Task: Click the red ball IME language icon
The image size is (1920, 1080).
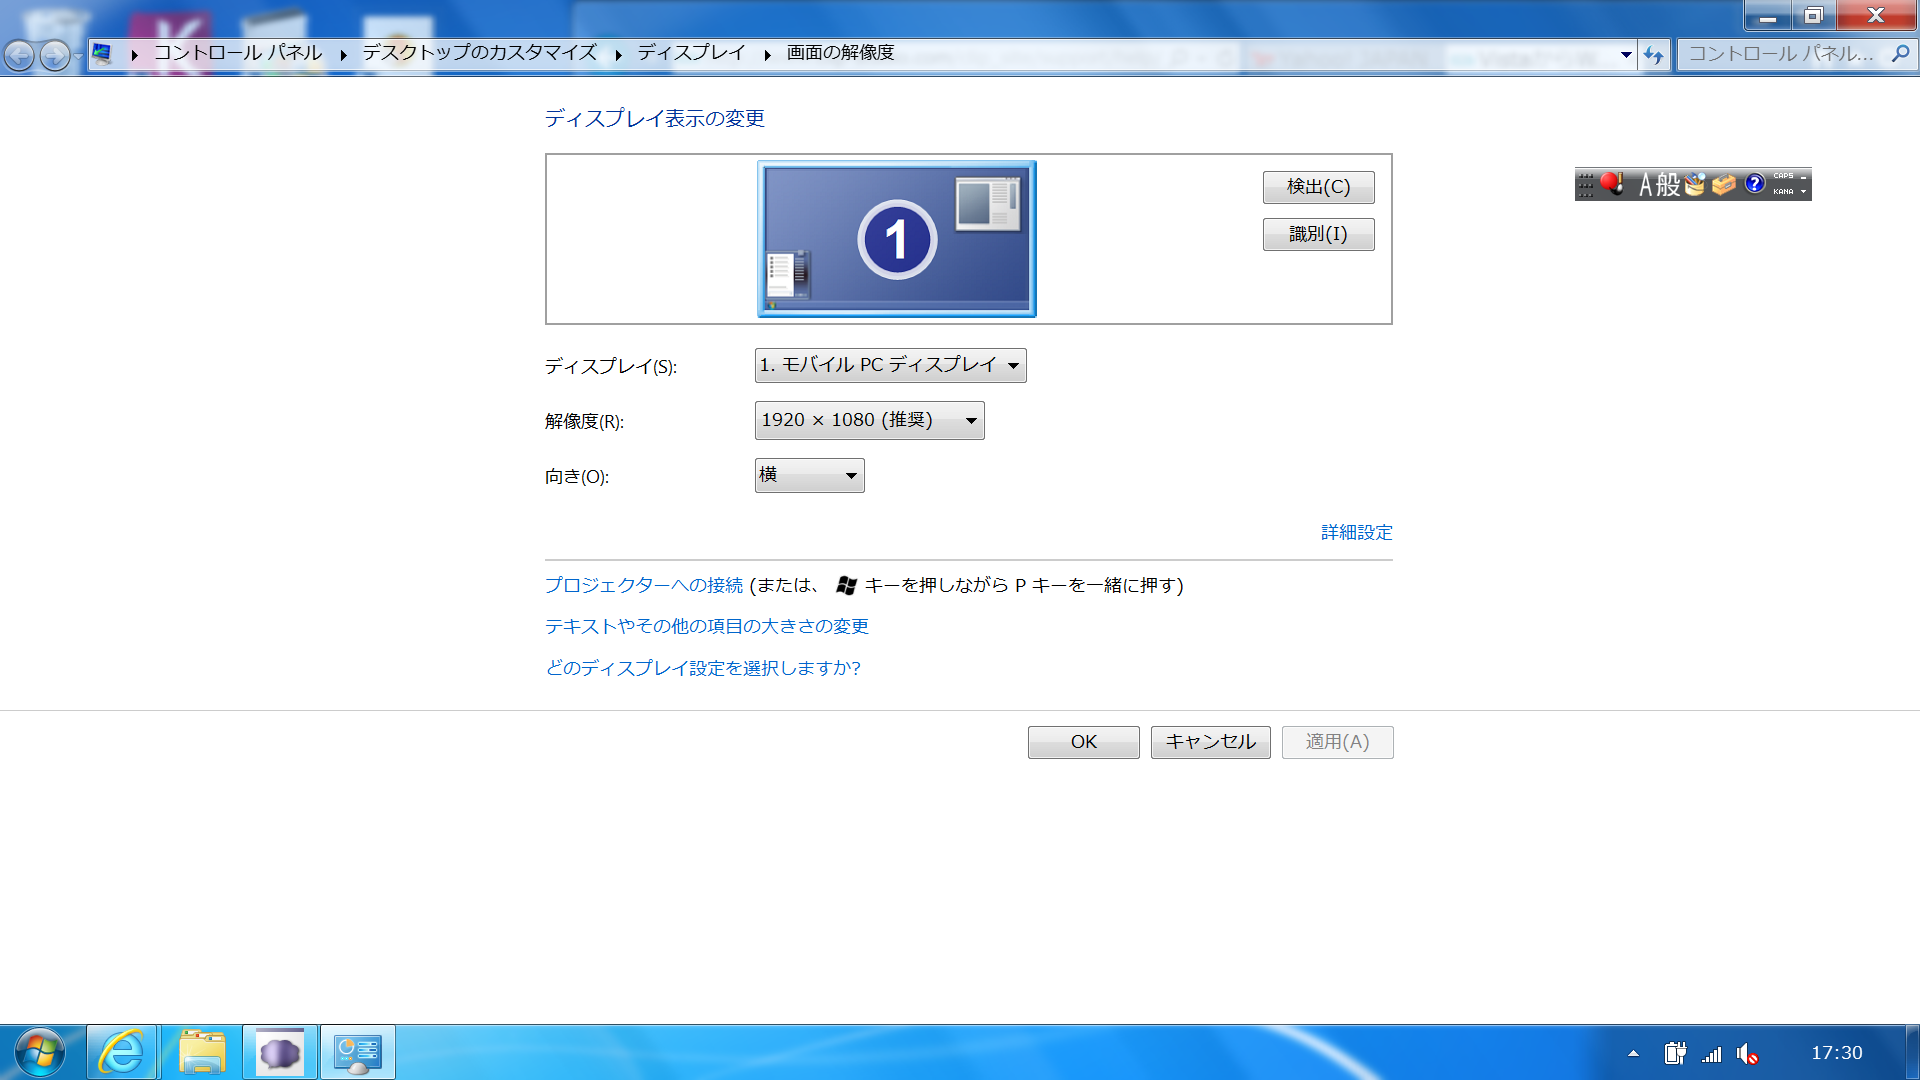Action: pos(1611,183)
